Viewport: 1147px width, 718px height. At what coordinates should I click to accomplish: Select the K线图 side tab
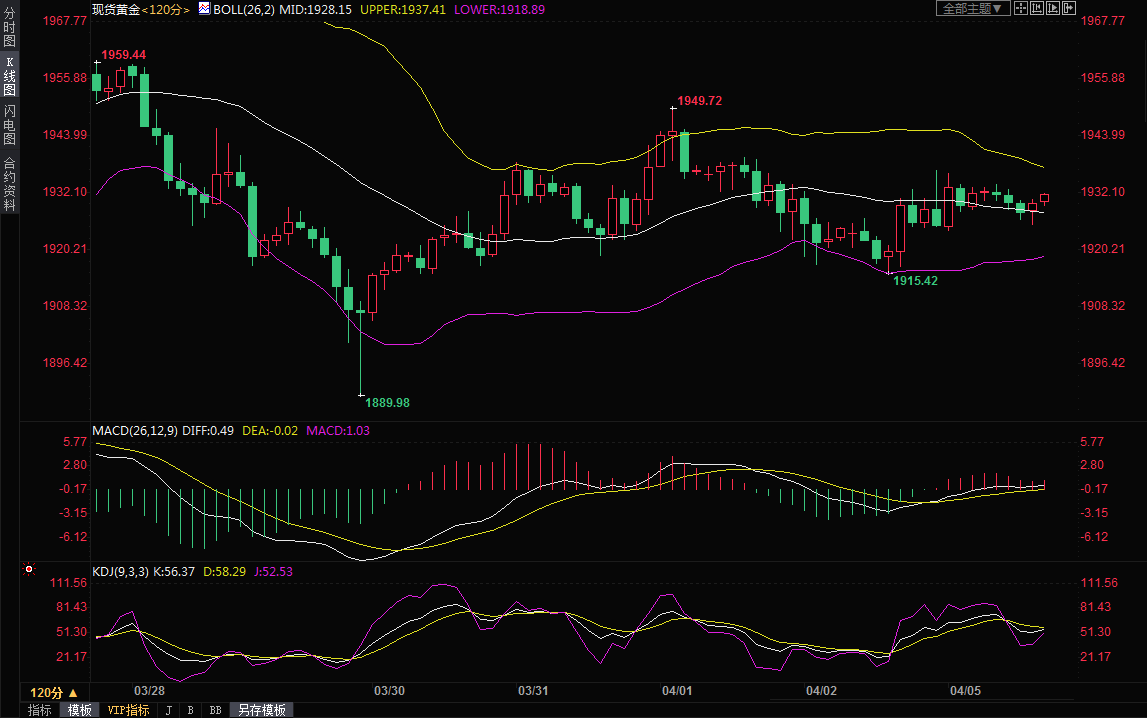[x=9, y=76]
